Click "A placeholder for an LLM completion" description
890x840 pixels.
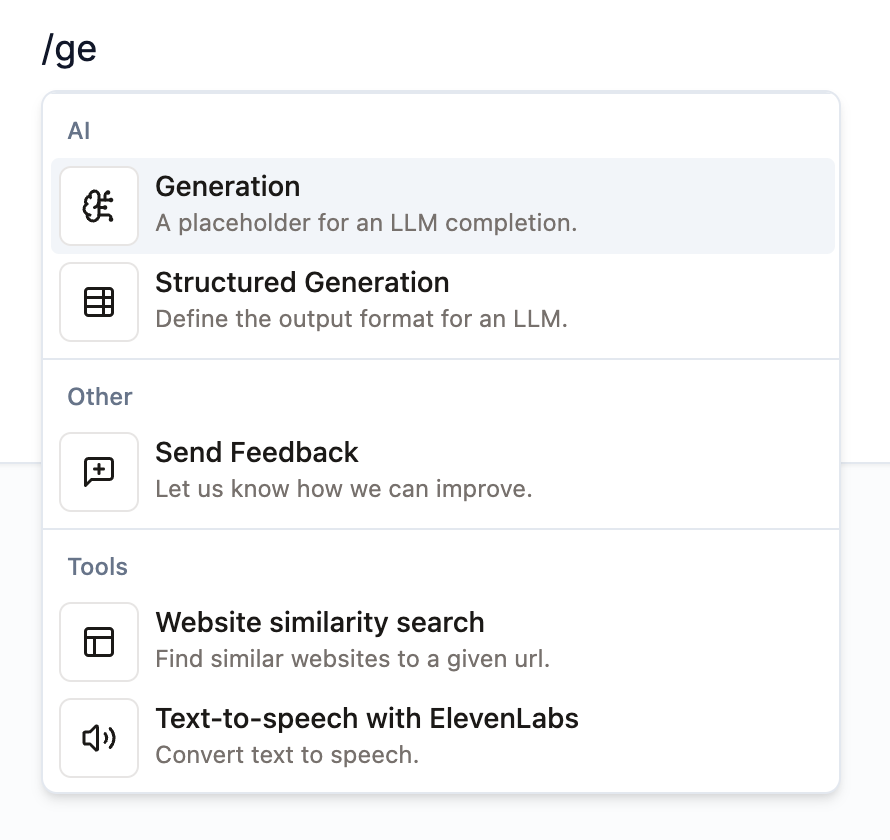(x=366, y=222)
